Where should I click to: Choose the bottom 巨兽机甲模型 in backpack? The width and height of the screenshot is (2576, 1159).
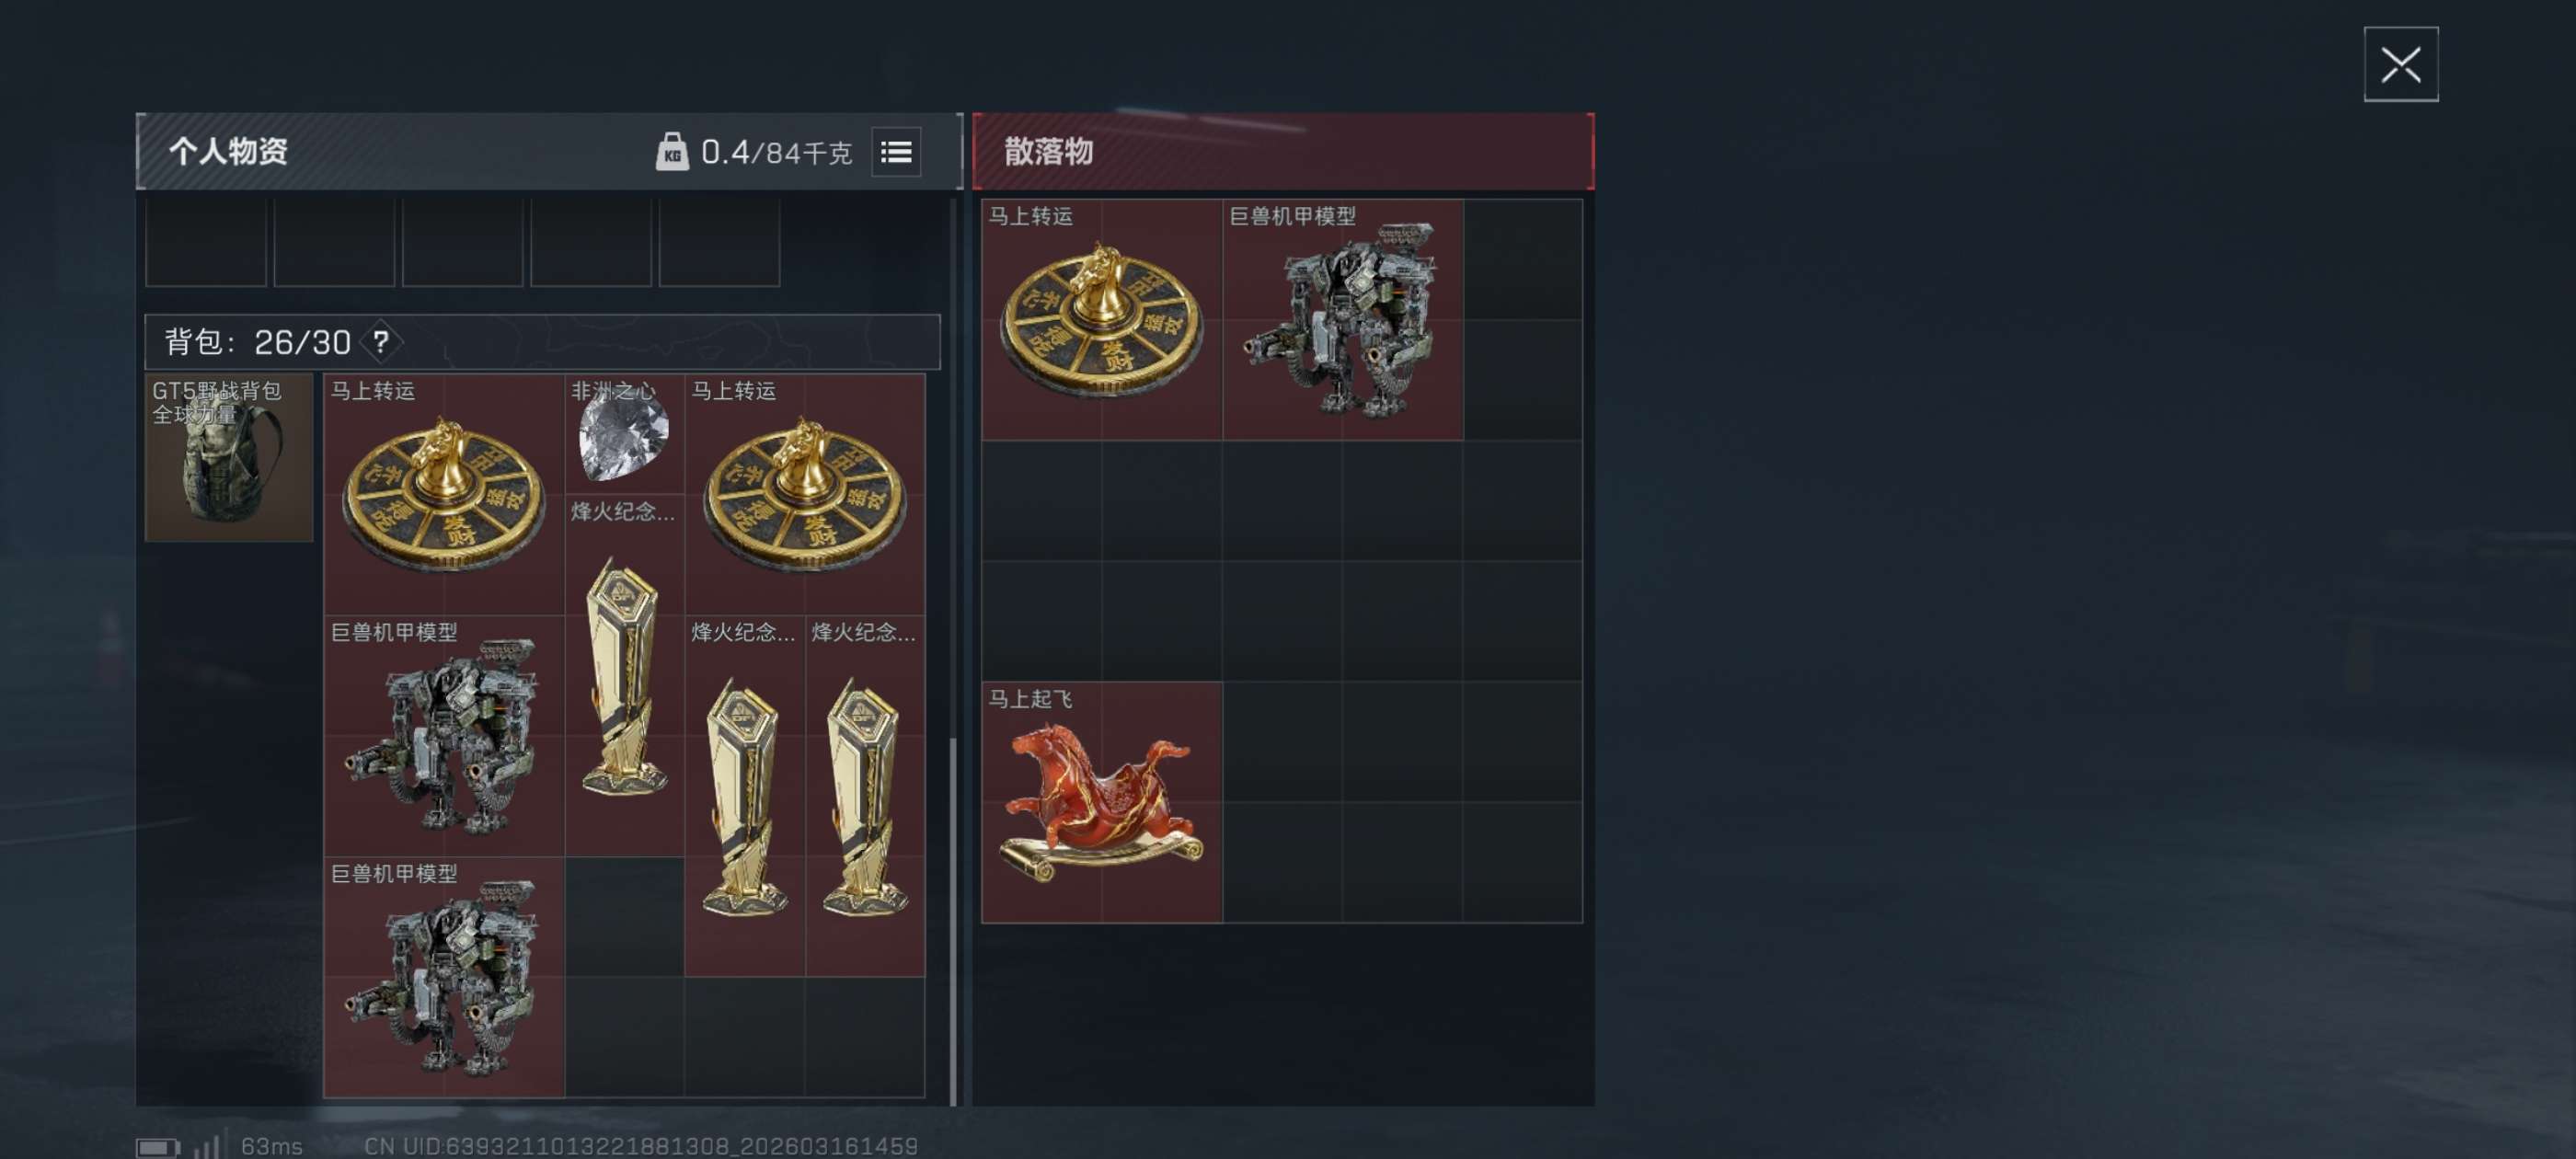pyautogui.click(x=444, y=977)
